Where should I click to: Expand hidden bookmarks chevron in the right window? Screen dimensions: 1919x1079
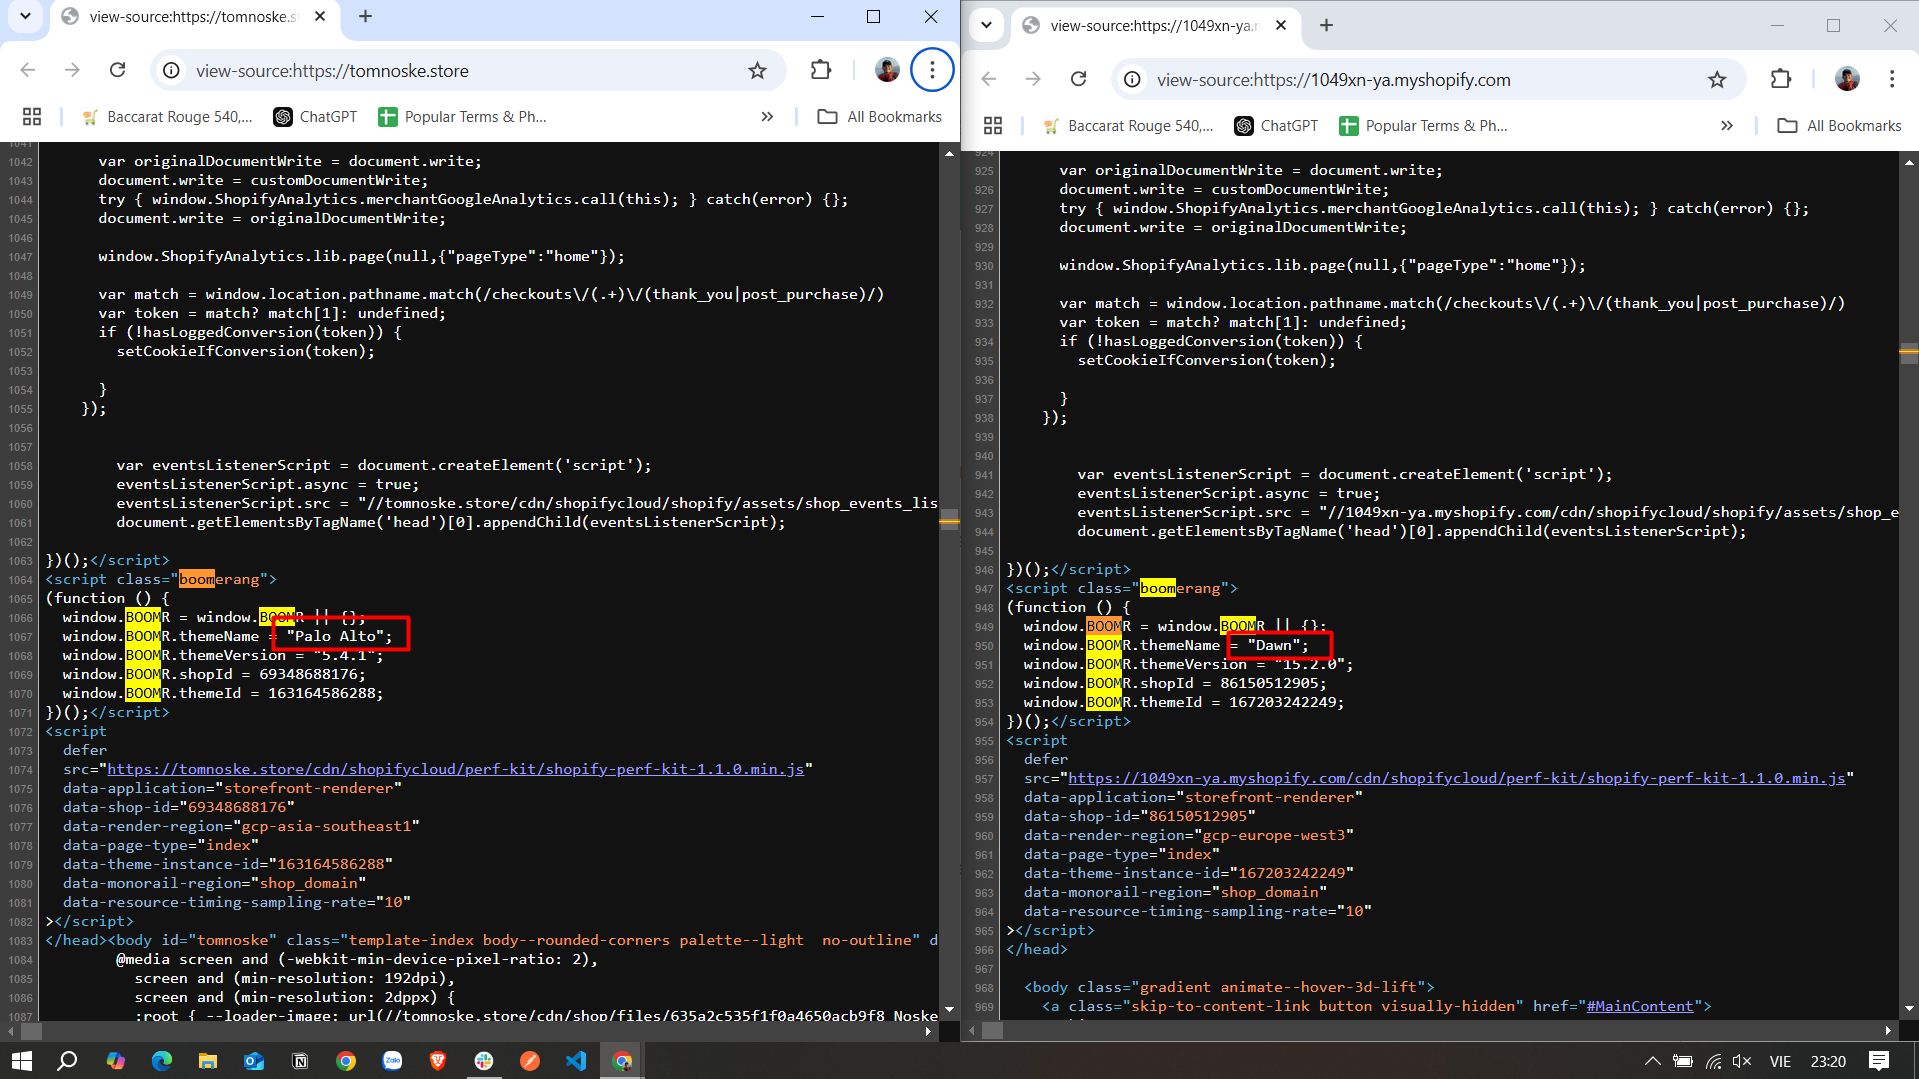point(1727,126)
